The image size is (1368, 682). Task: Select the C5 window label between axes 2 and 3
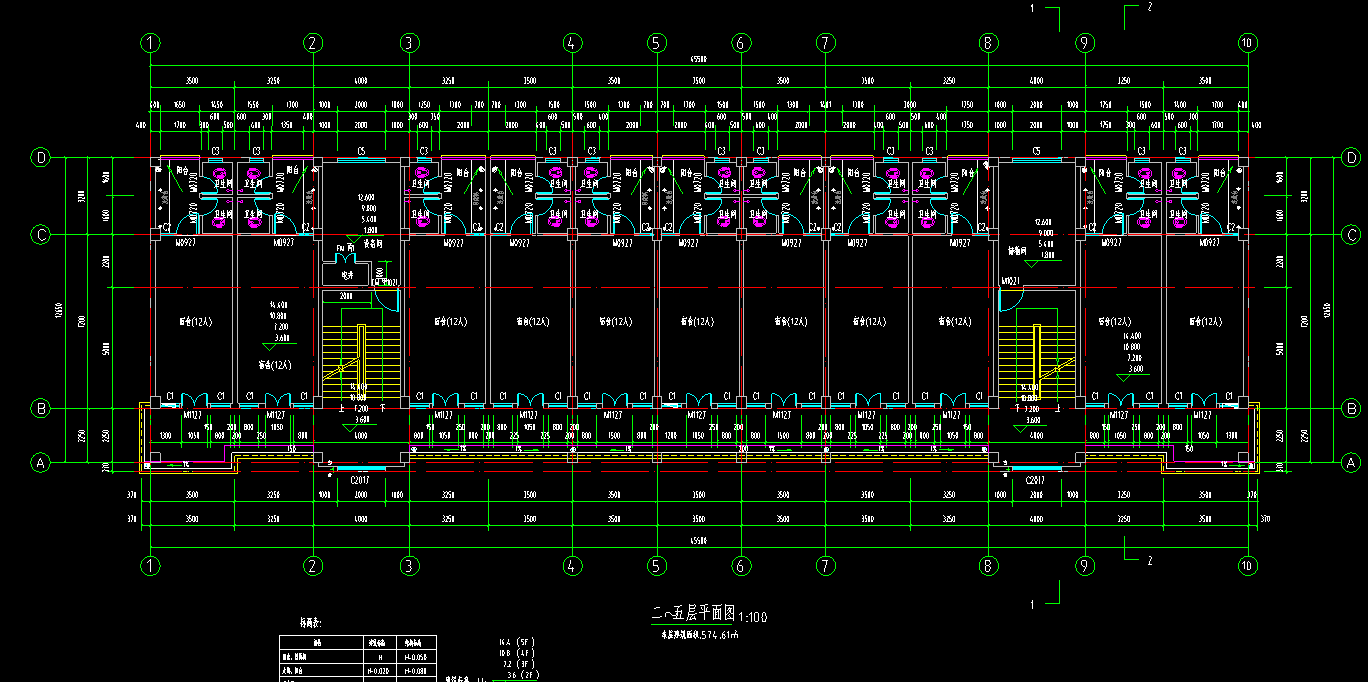361,151
